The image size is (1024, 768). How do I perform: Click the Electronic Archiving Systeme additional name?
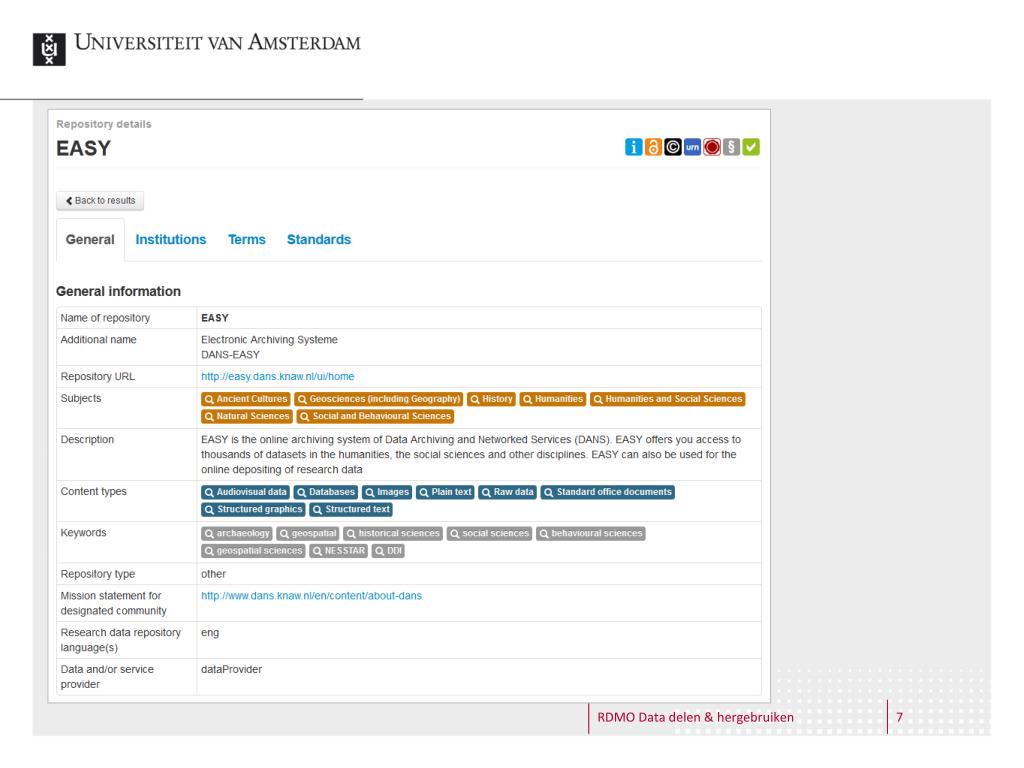coord(269,340)
